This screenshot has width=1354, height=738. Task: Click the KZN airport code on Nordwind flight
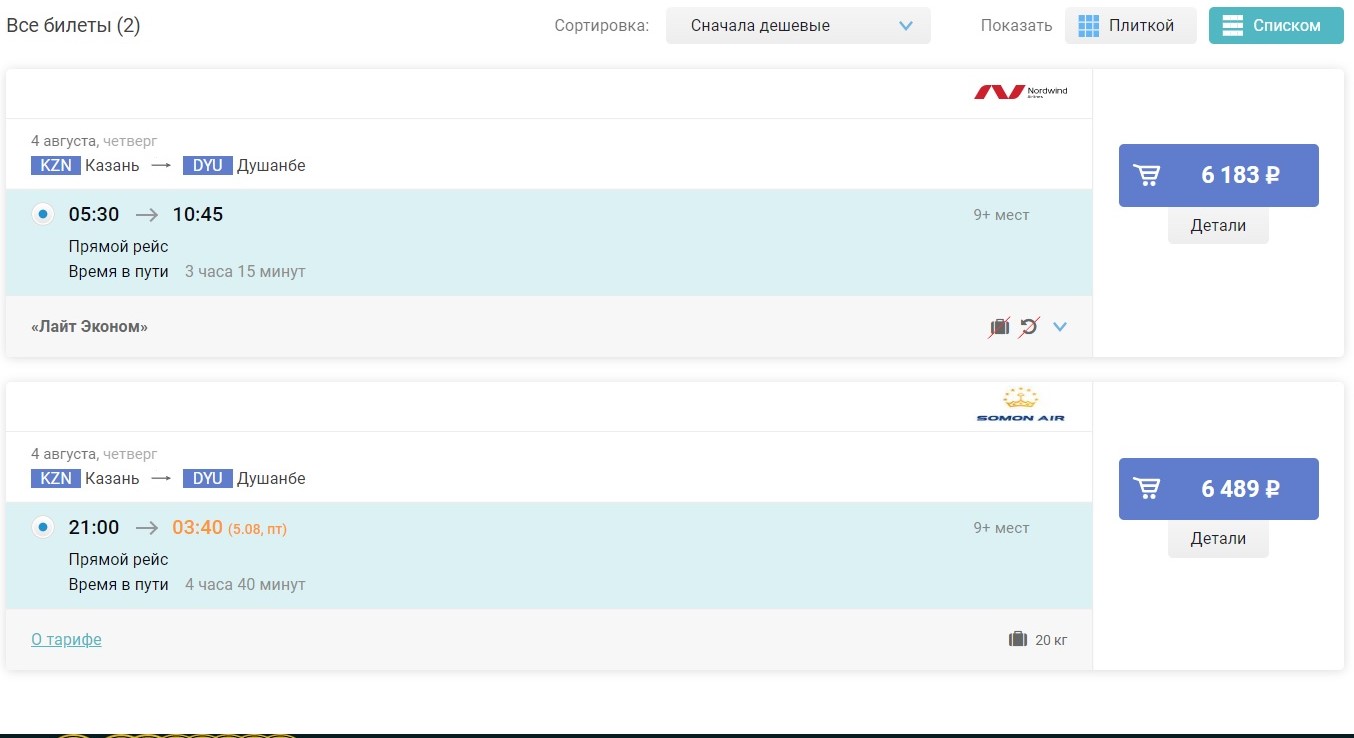coord(56,166)
